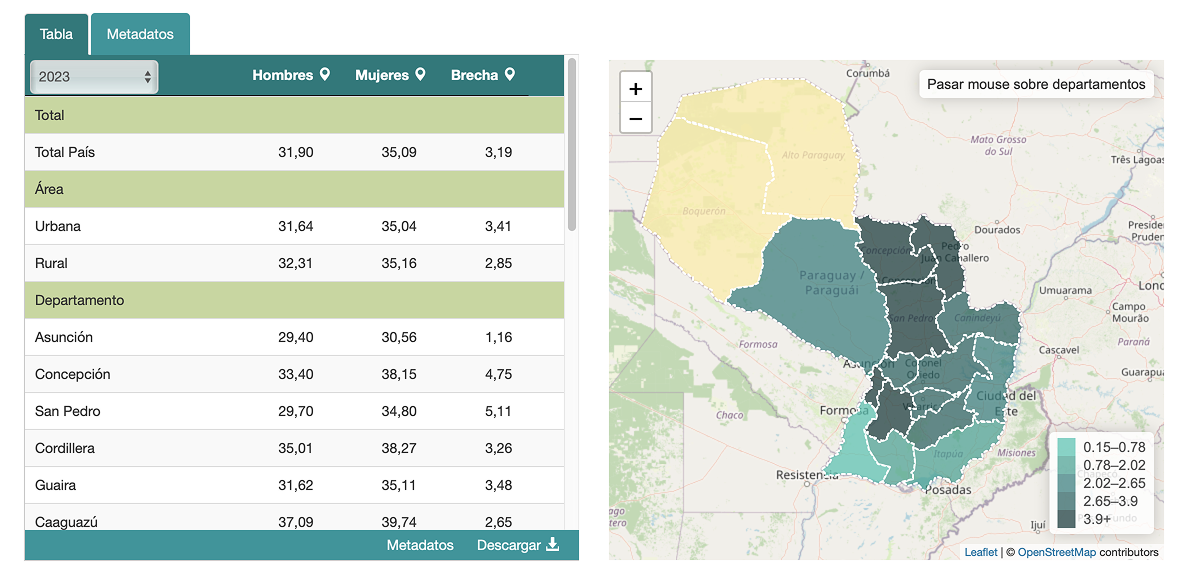Click the darkest 3.9+ legend swatch
Viewport: 1189px width, 582px height.
[x=1066, y=519]
